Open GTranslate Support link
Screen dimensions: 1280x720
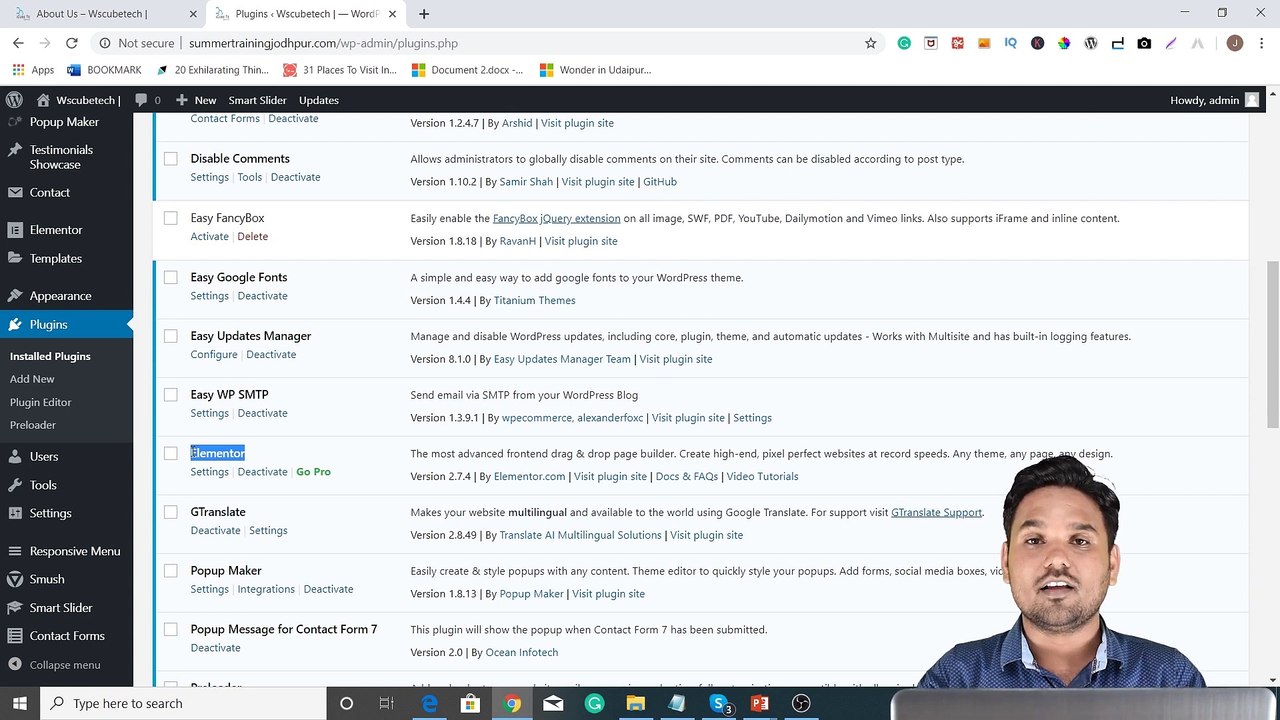pyautogui.click(x=936, y=512)
